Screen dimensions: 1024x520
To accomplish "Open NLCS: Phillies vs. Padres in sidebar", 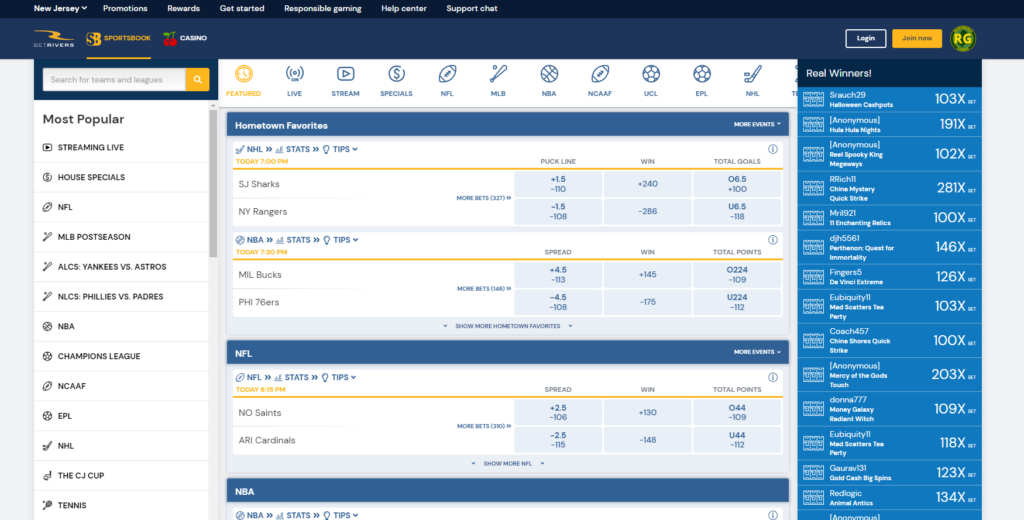I will pyautogui.click(x=121, y=297).
